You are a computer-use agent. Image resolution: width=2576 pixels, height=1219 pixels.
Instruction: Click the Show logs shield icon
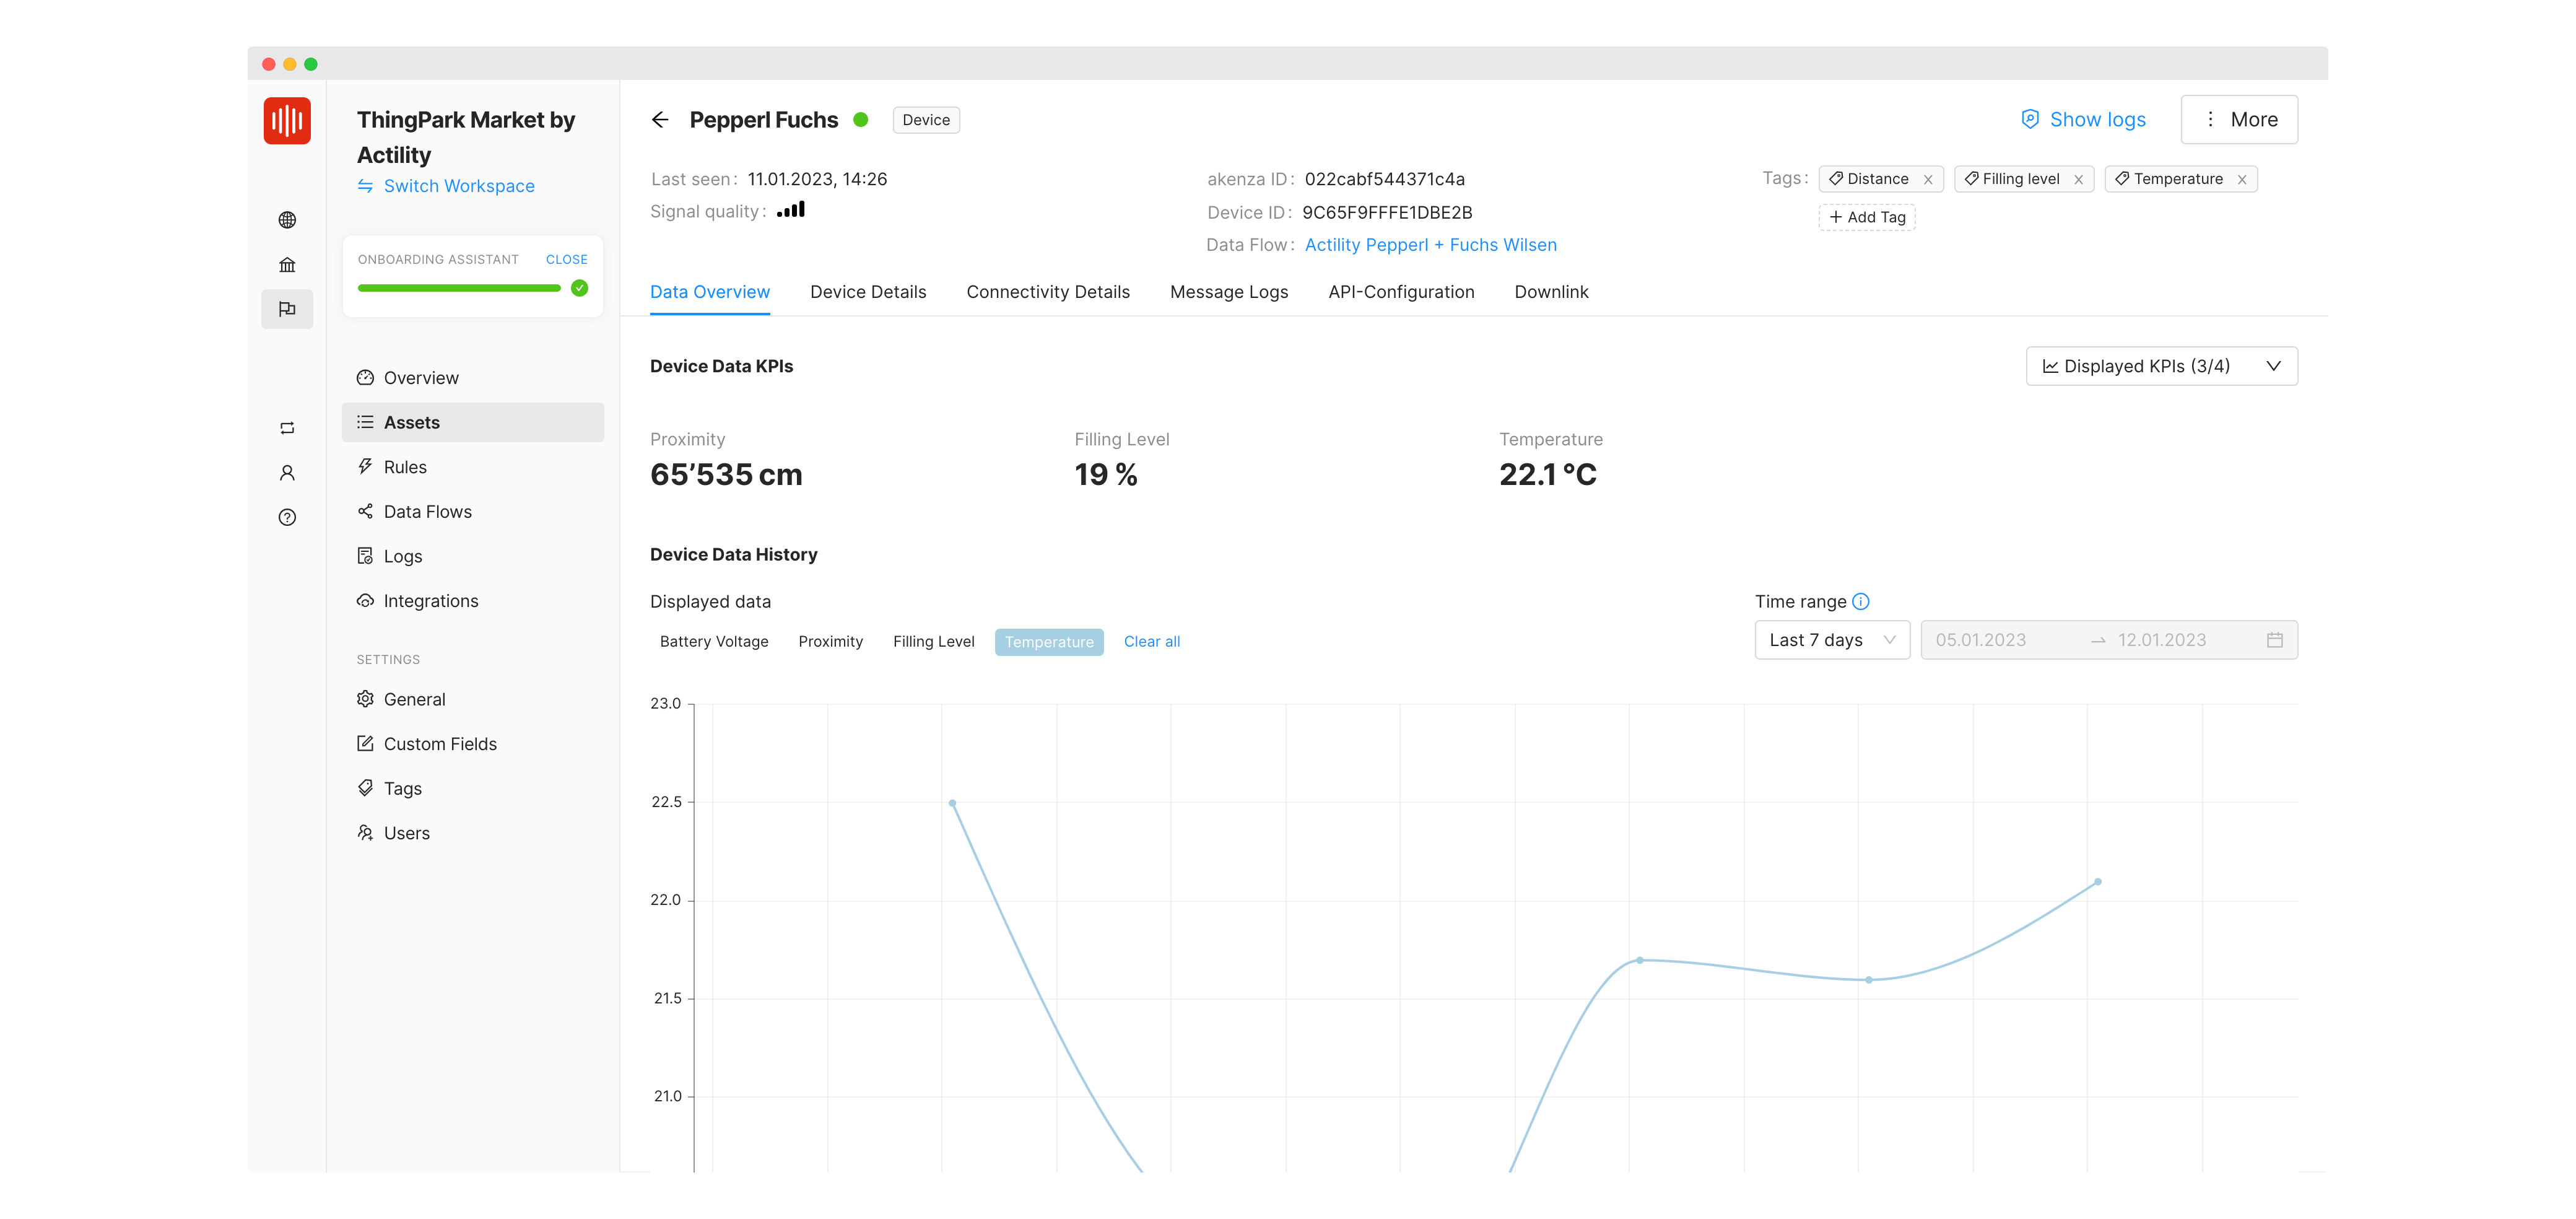[x=2030, y=119]
